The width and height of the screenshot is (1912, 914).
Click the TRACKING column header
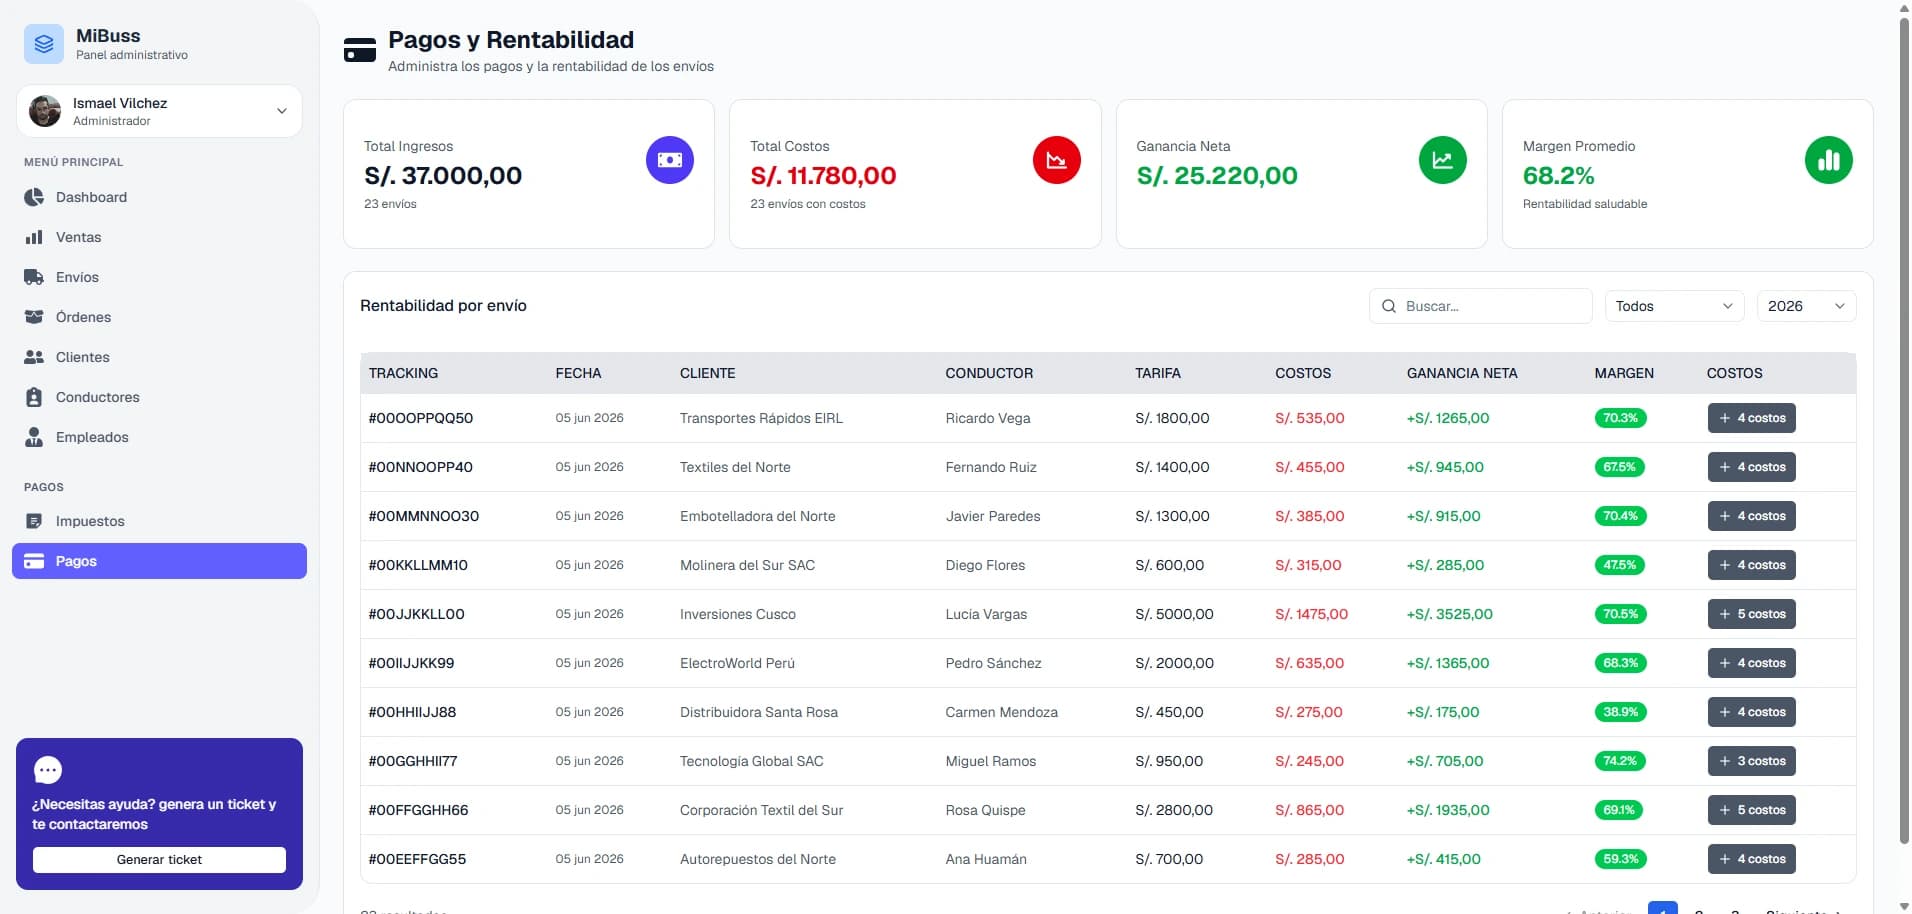tap(403, 373)
